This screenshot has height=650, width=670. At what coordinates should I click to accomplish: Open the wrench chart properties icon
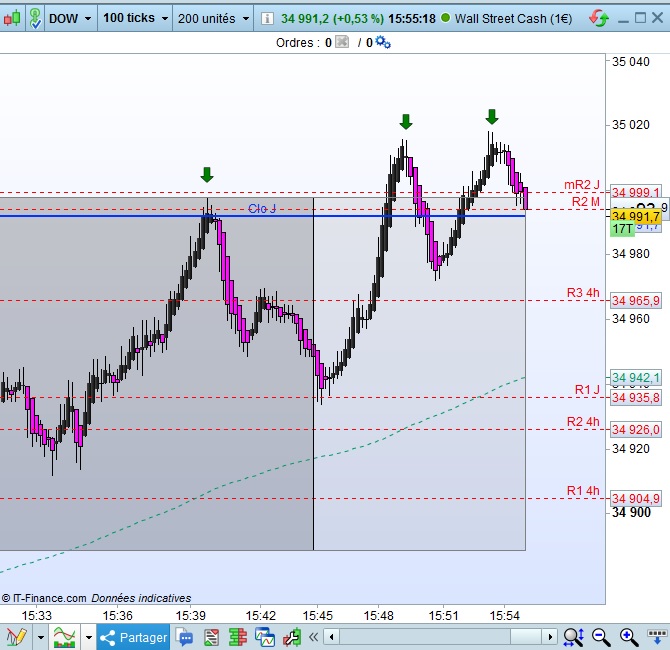pyautogui.click(x=292, y=637)
